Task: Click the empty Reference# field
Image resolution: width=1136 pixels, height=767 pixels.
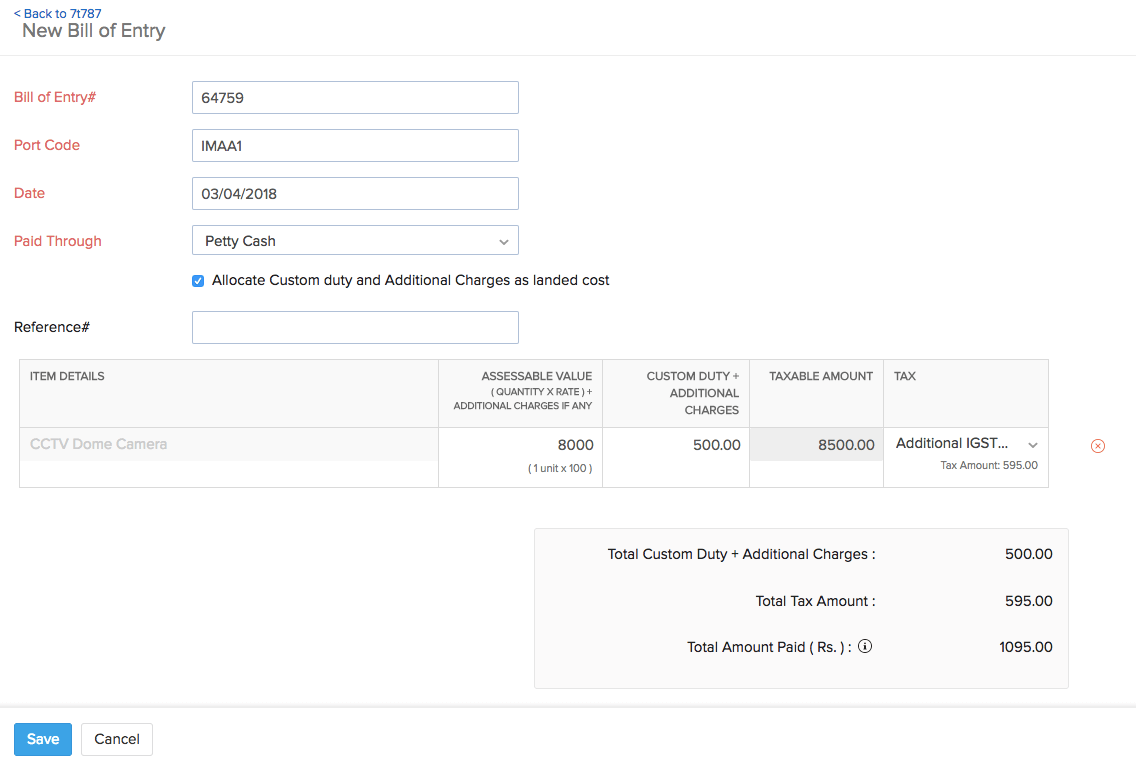Action: [x=355, y=327]
